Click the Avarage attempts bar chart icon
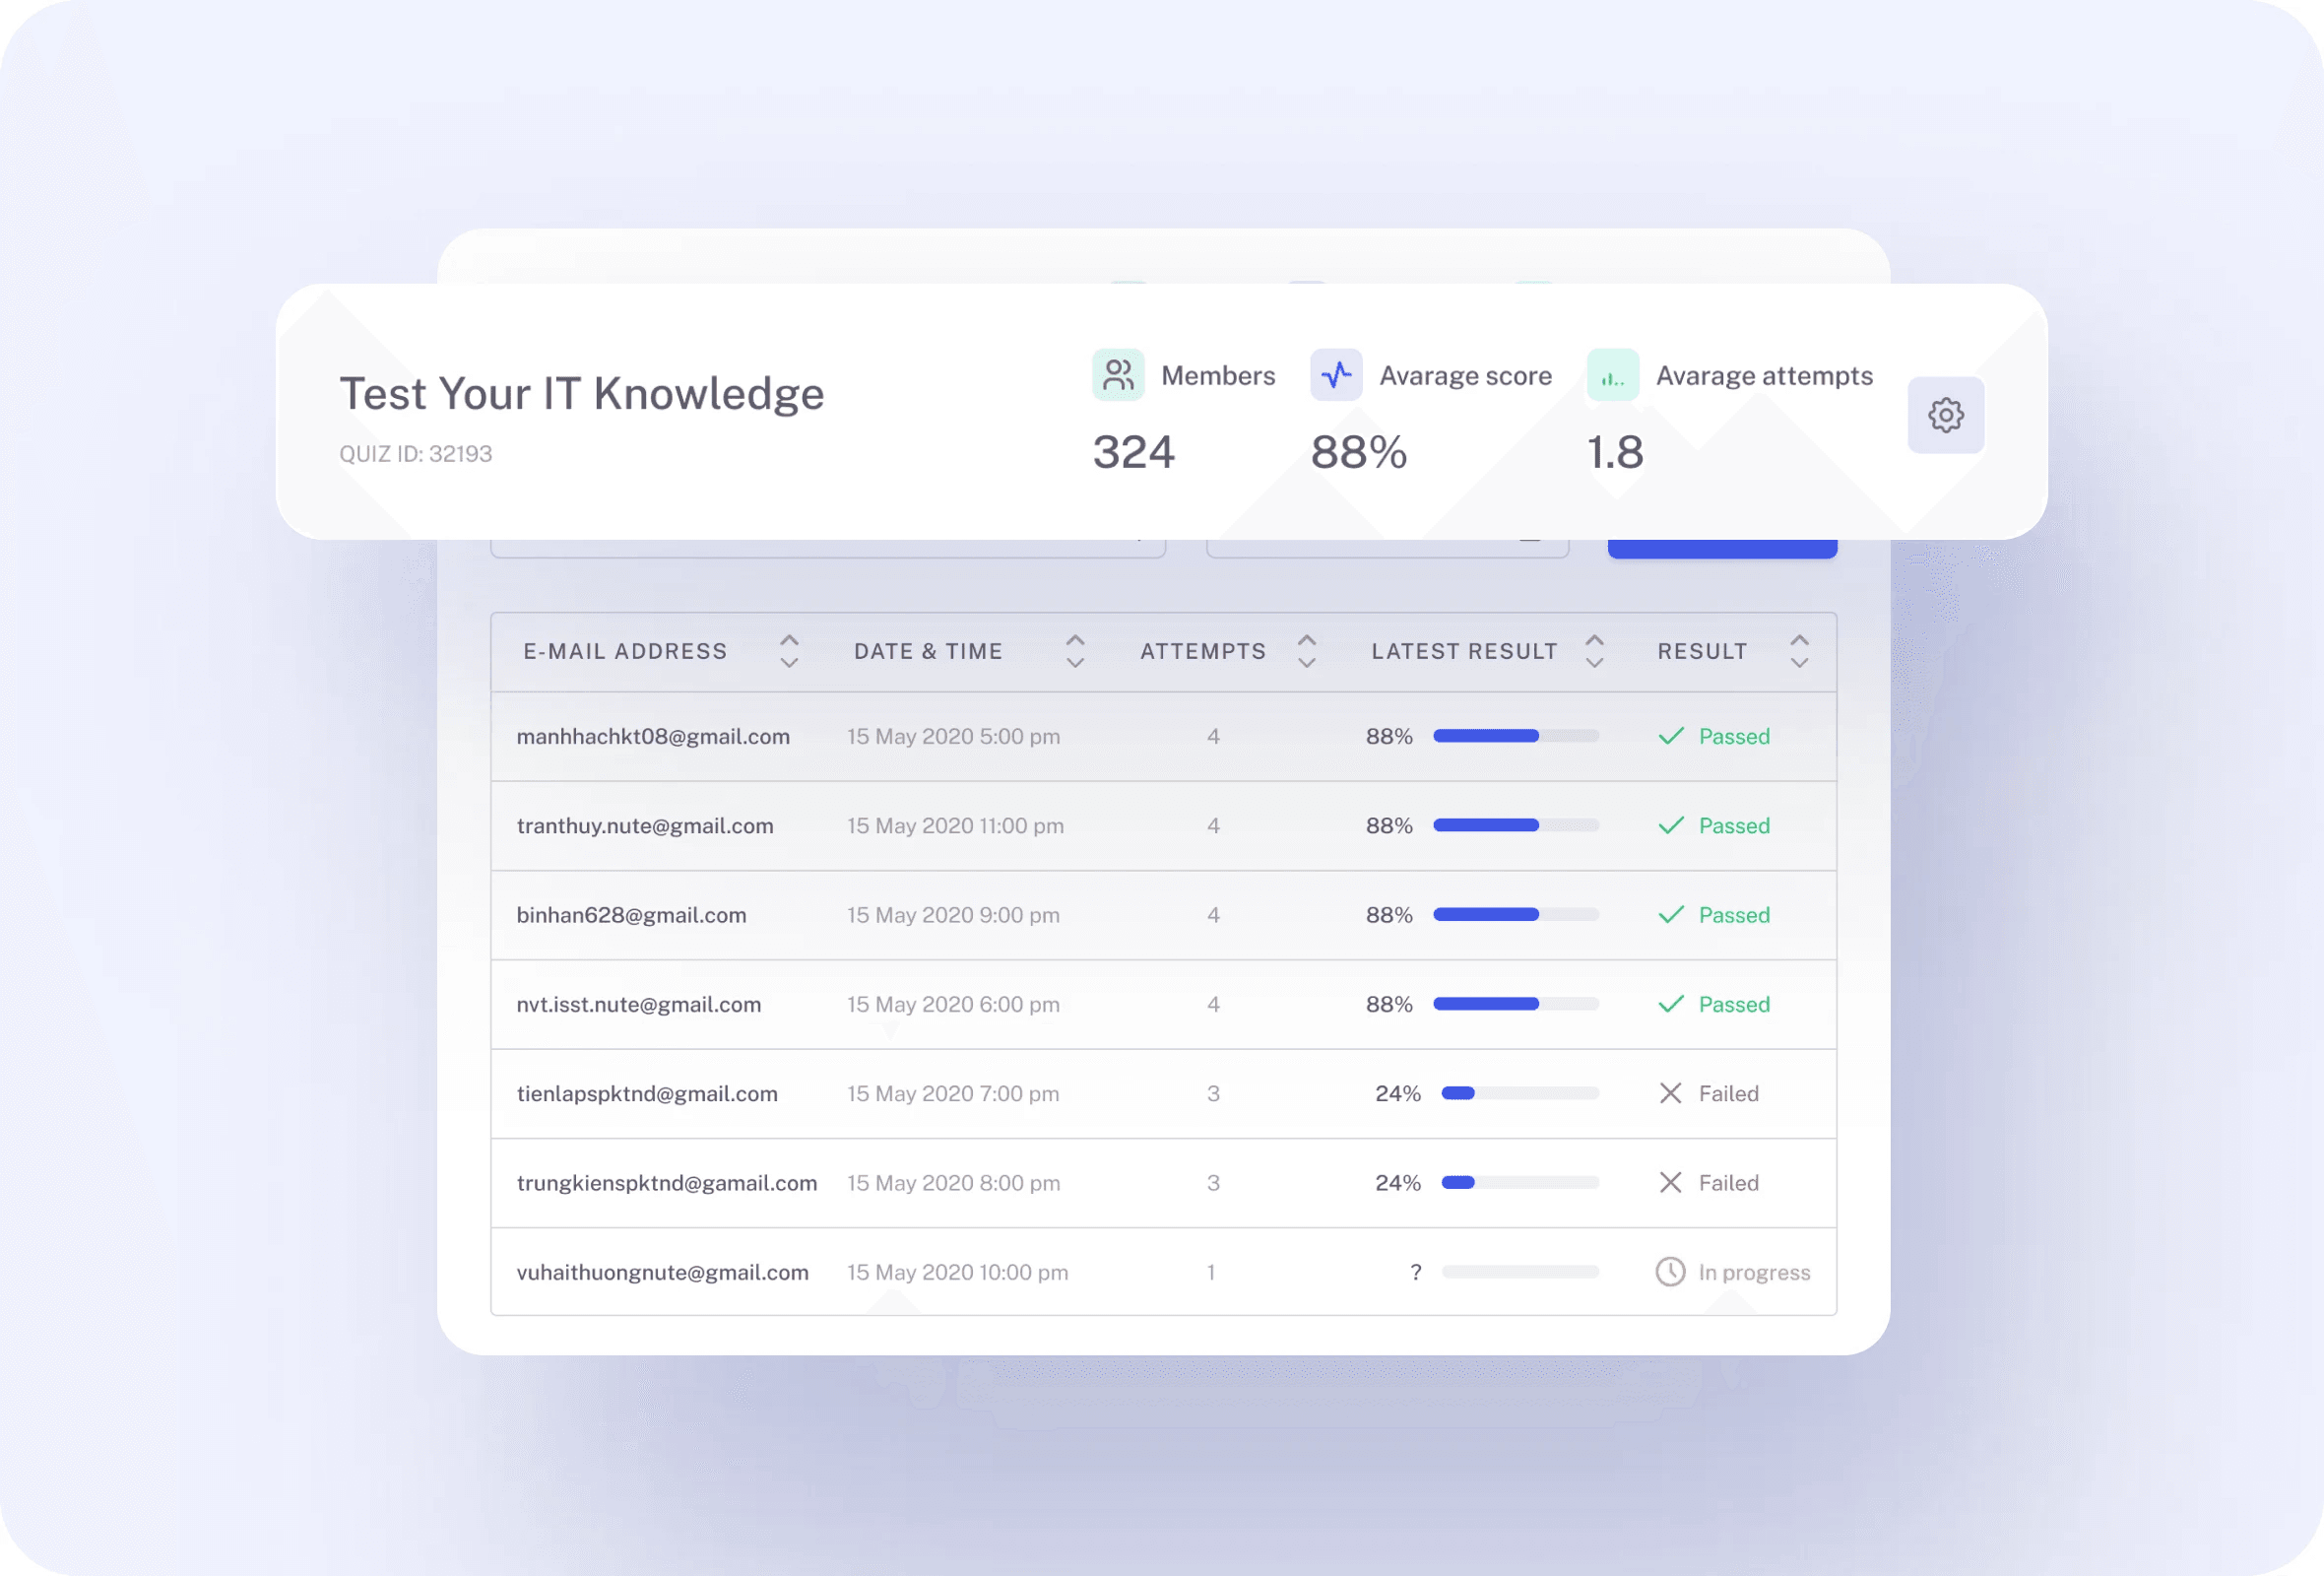 [1612, 375]
